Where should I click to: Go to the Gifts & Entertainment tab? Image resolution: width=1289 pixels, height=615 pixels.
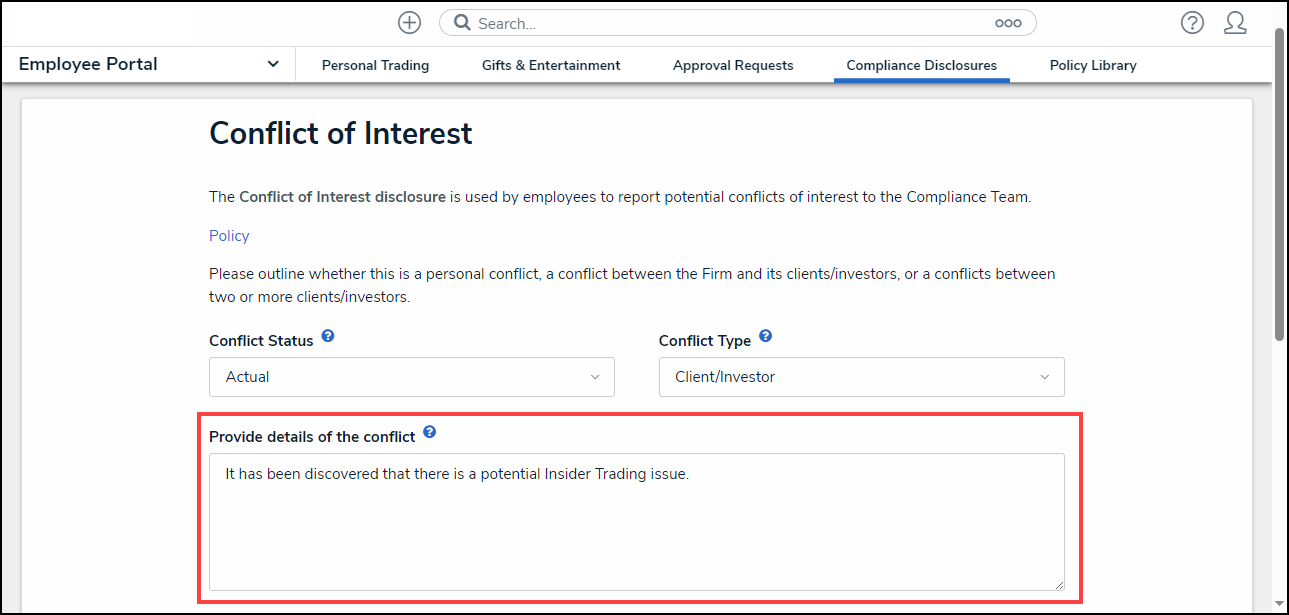[x=551, y=65]
